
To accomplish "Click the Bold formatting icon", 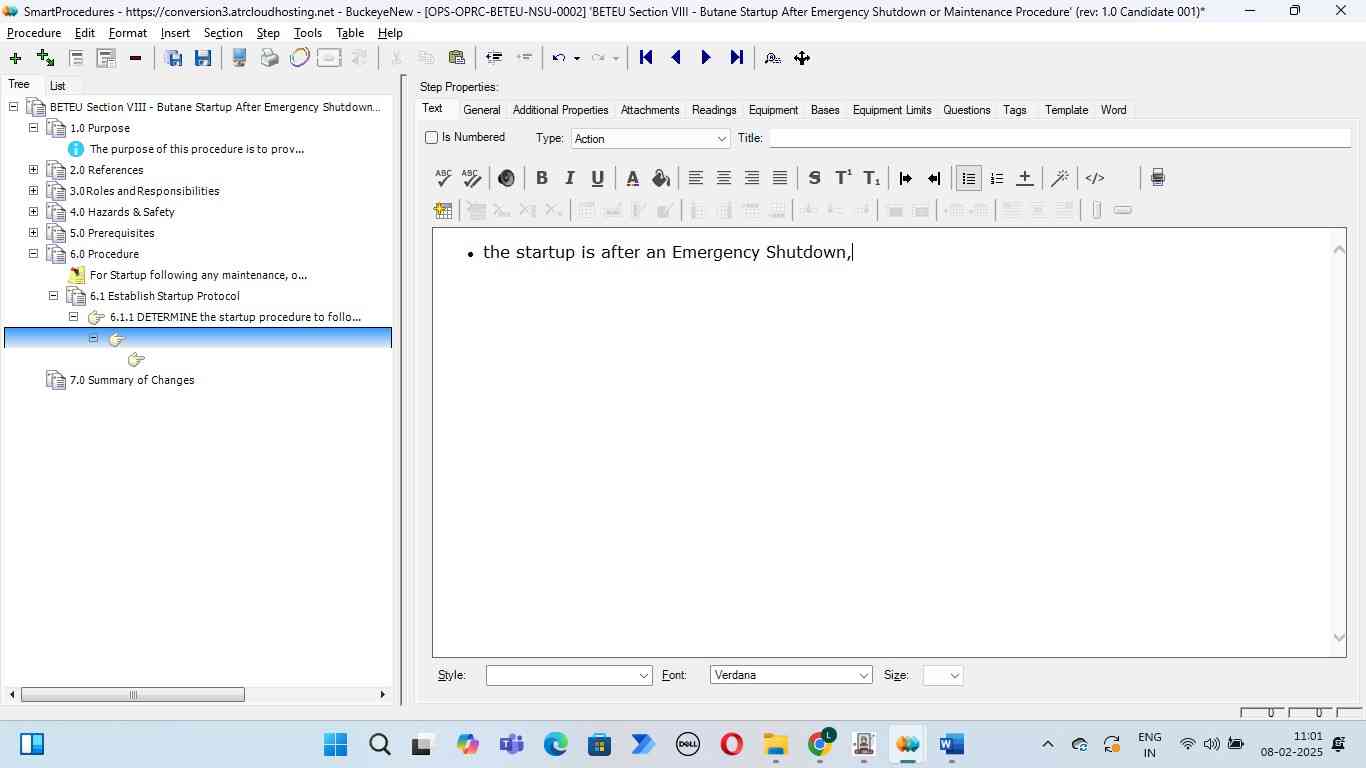I will pyautogui.click(x=541, y=178).
